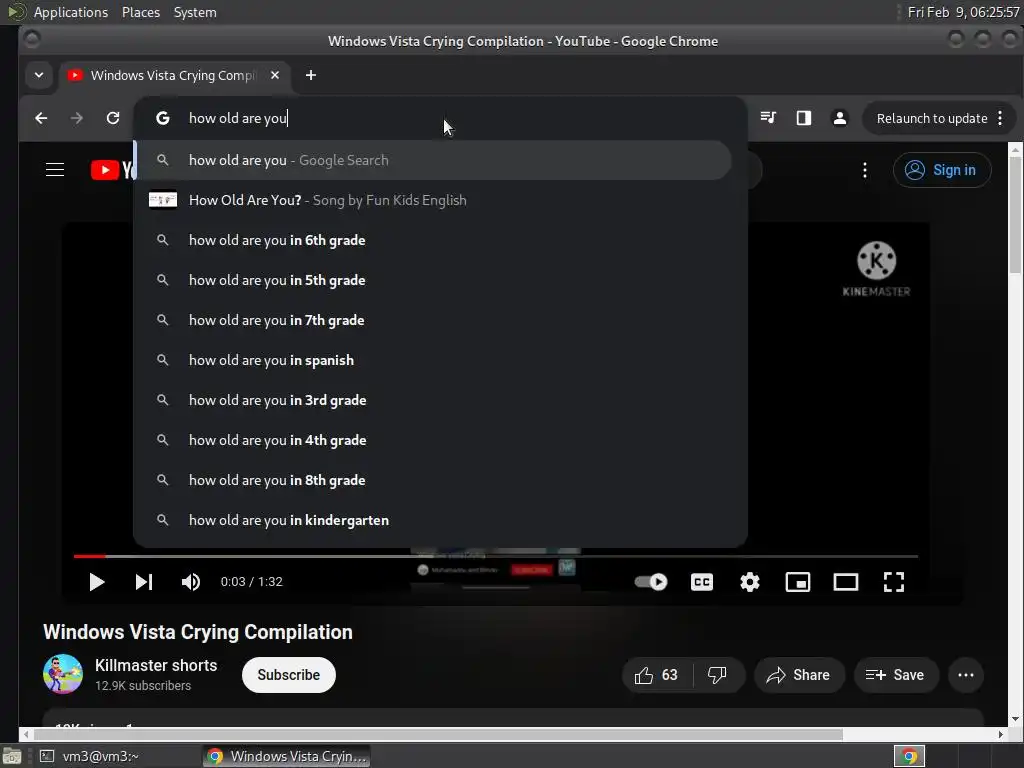Toggle closed captions CC button
The width and height of the screenshot is (1024, 768).
pos(702,582)
